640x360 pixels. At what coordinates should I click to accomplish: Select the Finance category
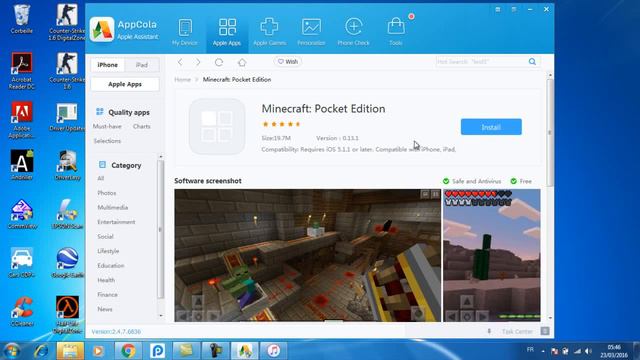coord(107,295)
